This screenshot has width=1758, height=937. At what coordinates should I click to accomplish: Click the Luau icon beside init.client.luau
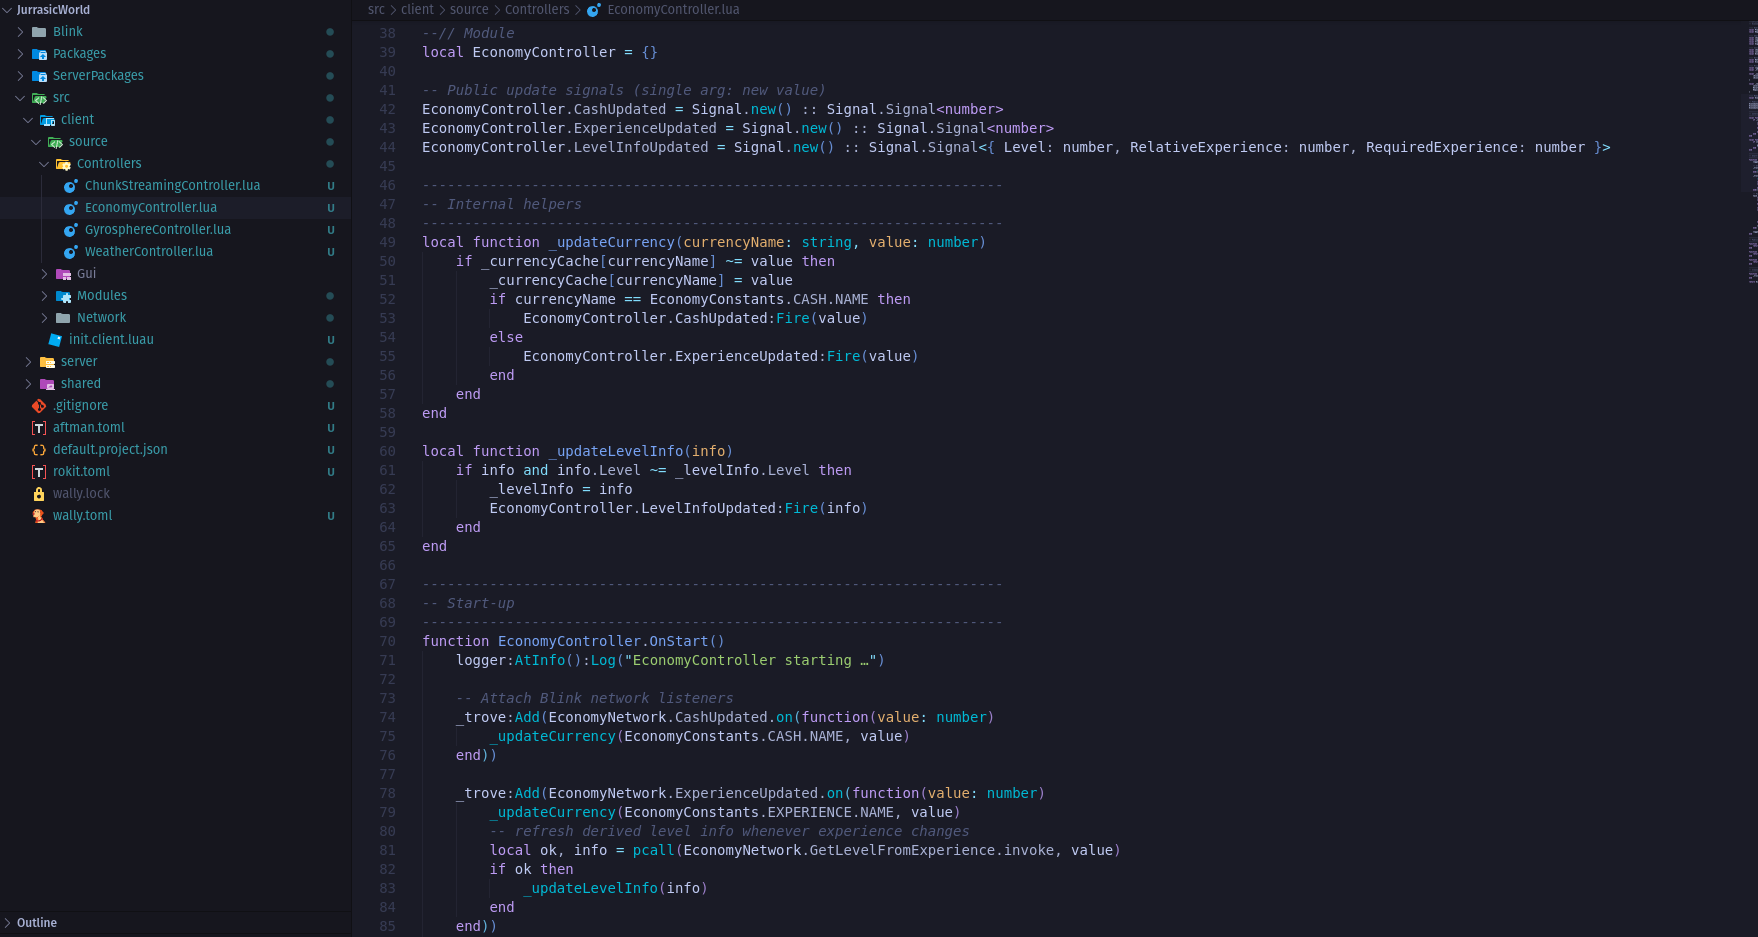point(55,340)
